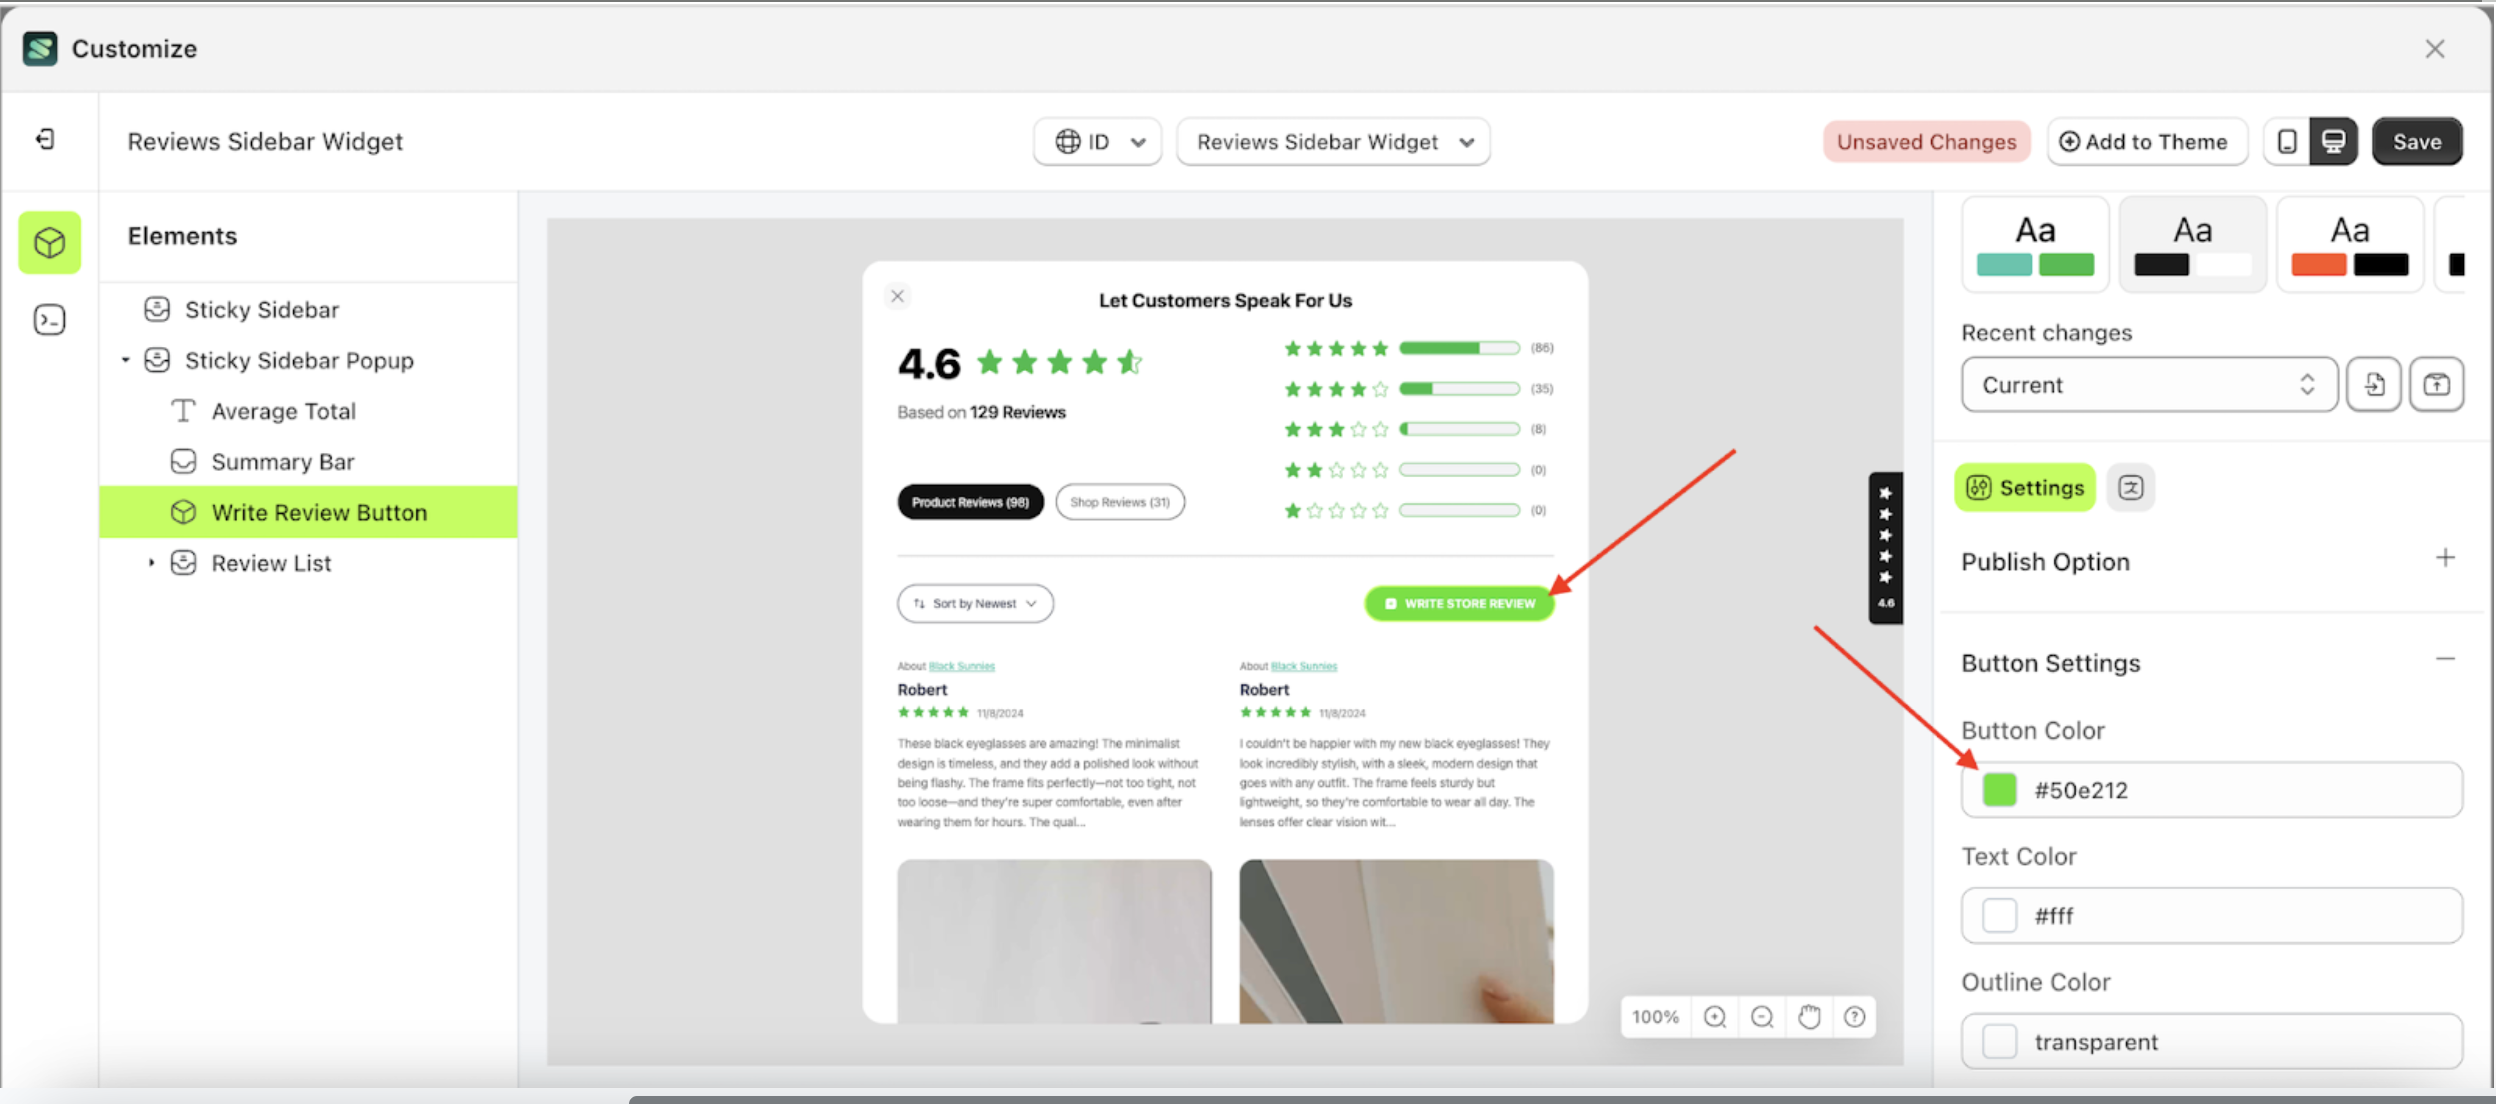Viewport: 2496px width, 1104px height.
Task: Click Add to Theme button
Action: pos(2146,142)
